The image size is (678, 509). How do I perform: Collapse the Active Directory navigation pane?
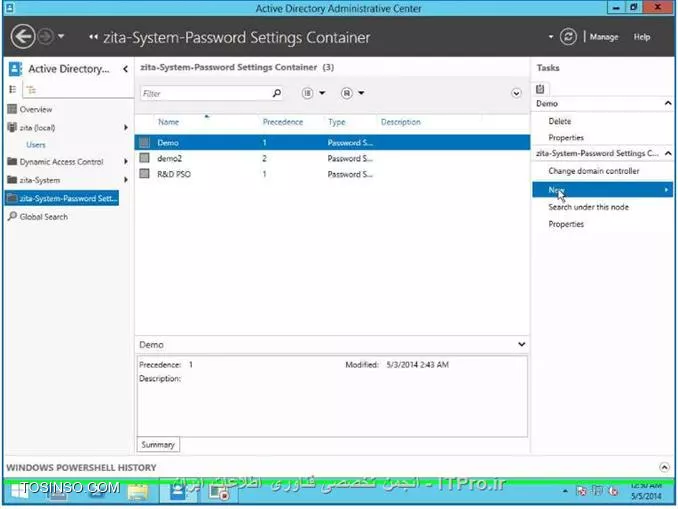pyautogui.click(x=125, y=69)
